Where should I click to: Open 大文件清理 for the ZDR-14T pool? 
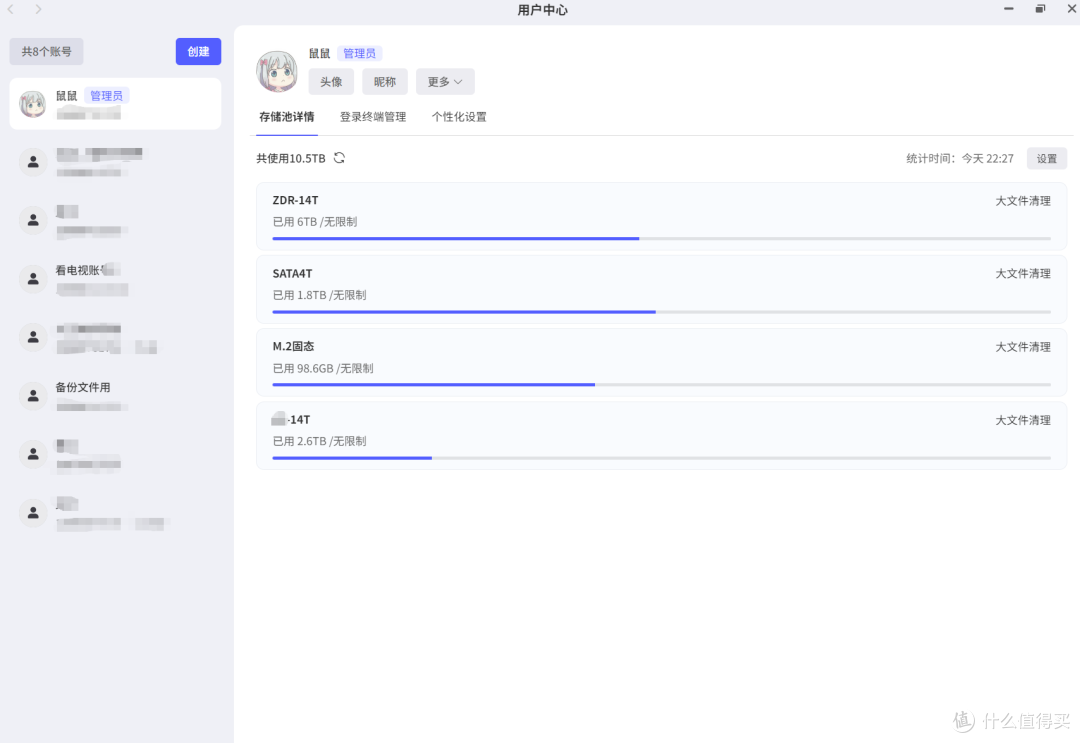click(x=1023, y=200)
